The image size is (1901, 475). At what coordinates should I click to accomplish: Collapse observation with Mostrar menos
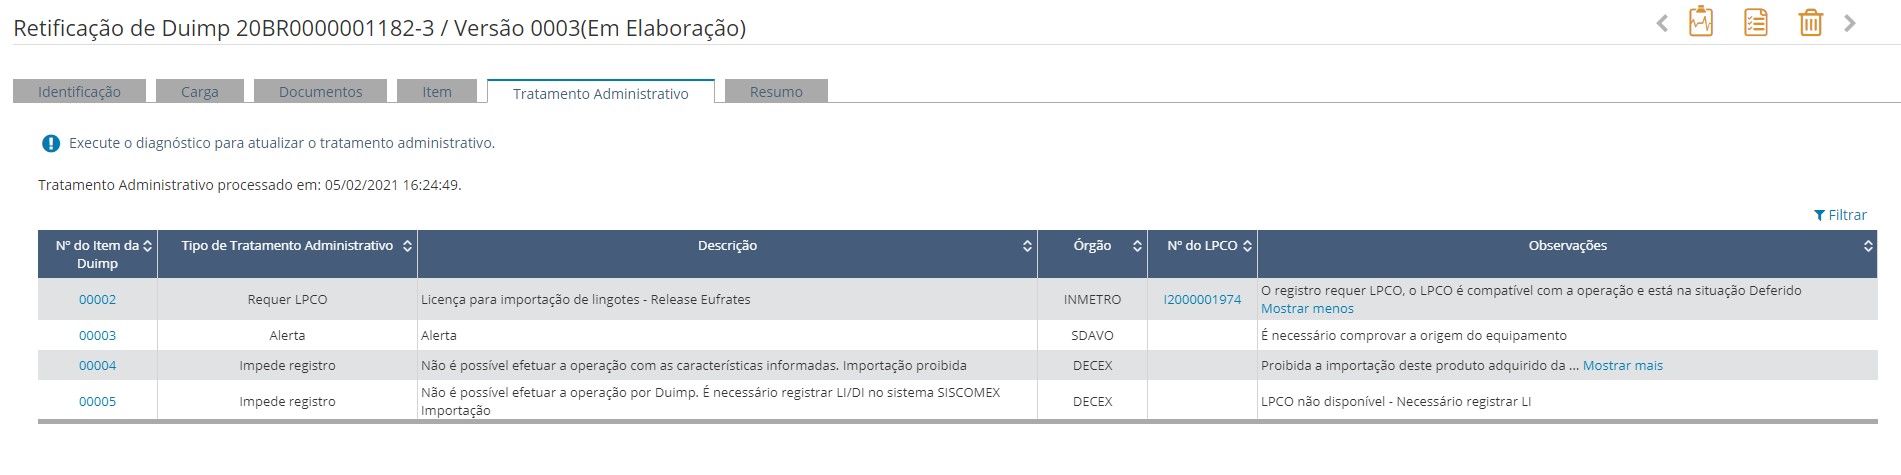pyautogui.click(x=1307, y=309)
